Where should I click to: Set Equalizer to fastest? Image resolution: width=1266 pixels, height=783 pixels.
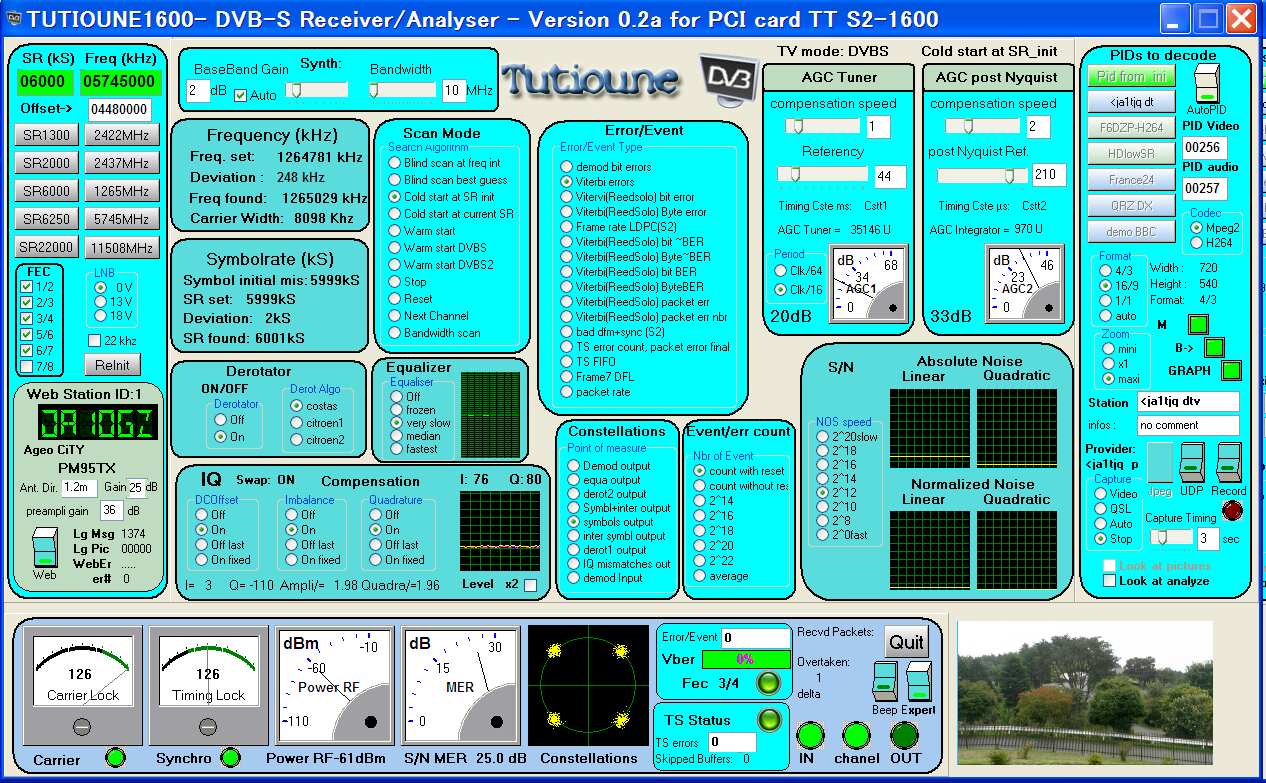point(396,449)
